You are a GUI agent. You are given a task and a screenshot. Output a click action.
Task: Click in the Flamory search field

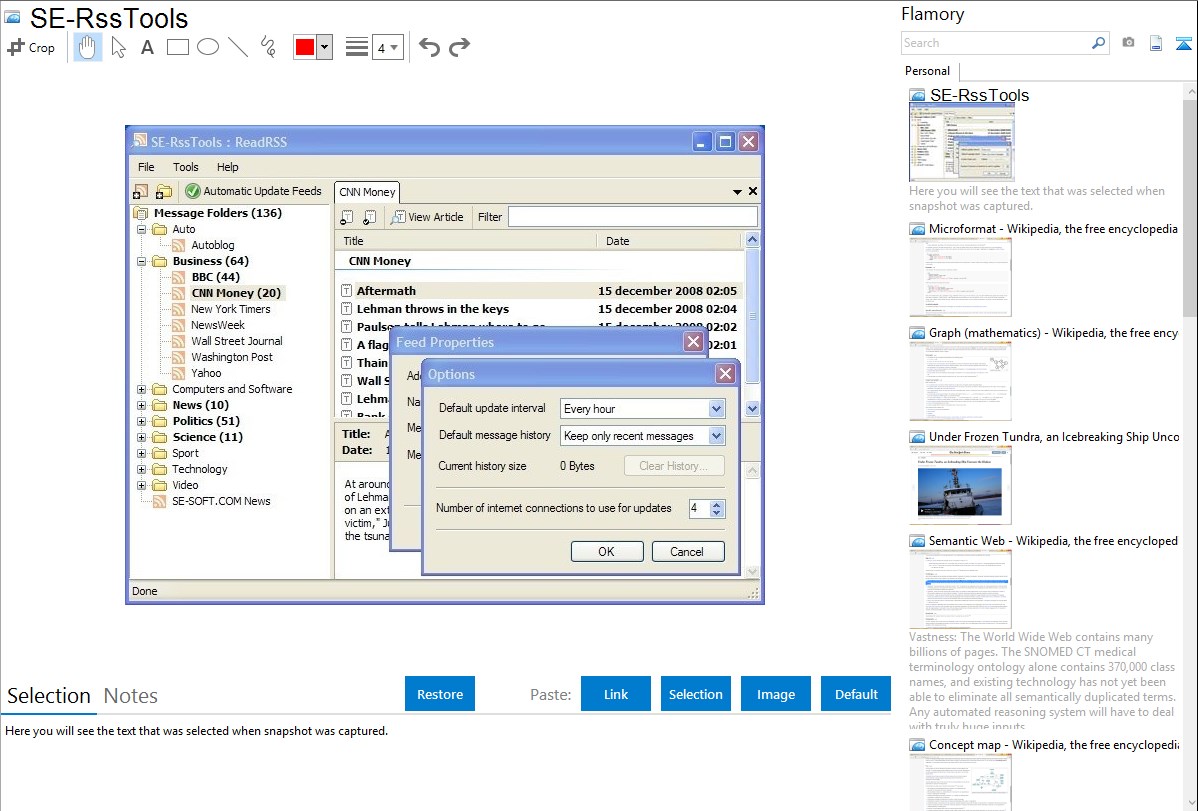[x=995, y=43]
